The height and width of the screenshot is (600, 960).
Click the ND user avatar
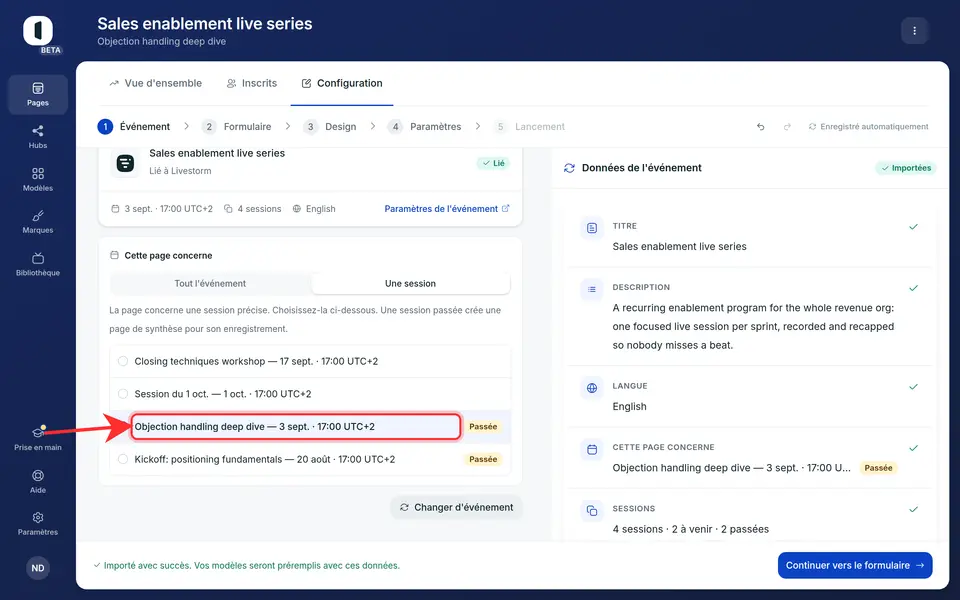[38, 568]
